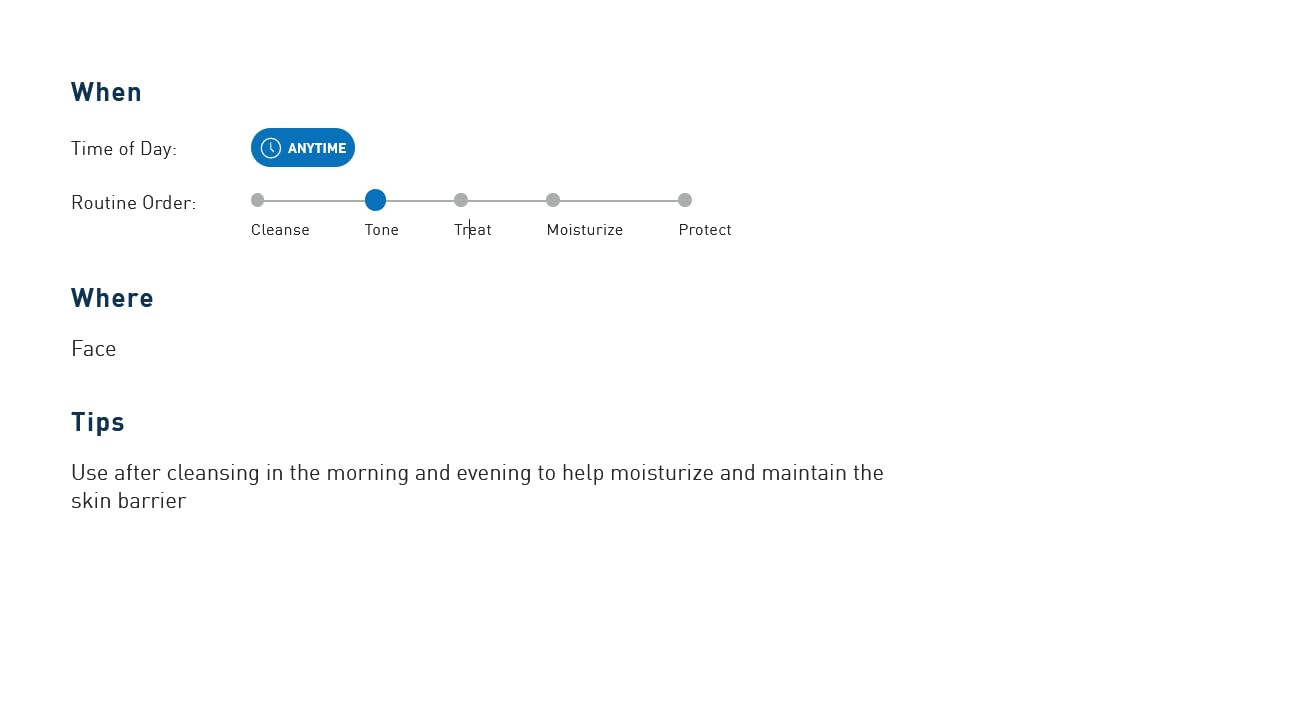Select the ANYTIME time-of-day pill
Screen dimensions: 1310x713
coord(303,148)
